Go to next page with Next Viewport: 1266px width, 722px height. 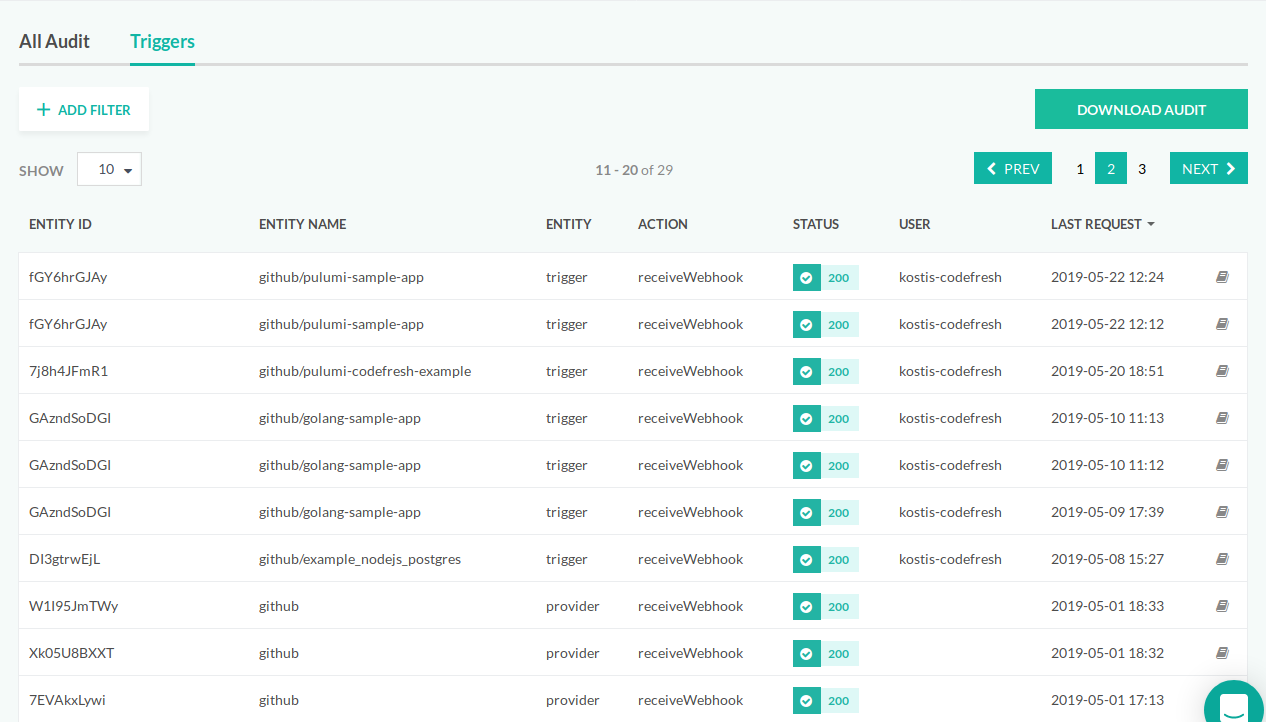[x=1208, y=169]
